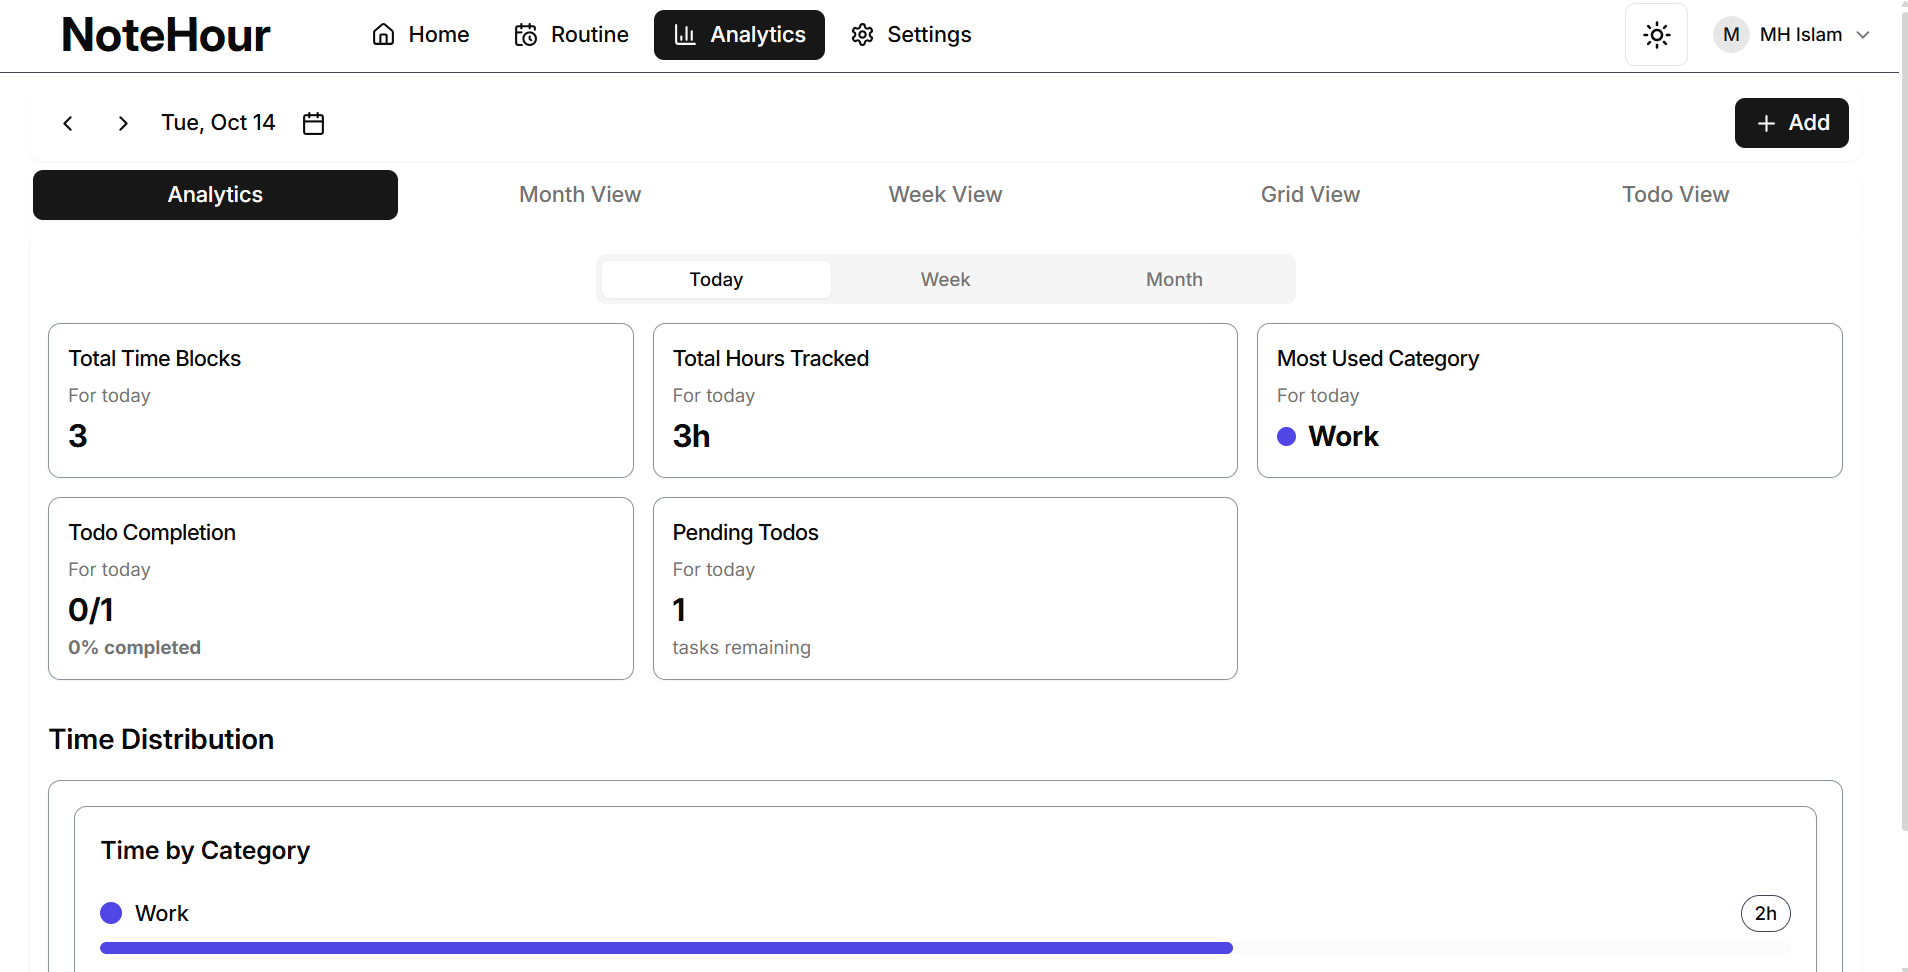This screenshot has height=972, width=1908.
Task: Click the Home house icon
Action: (383, 35)
